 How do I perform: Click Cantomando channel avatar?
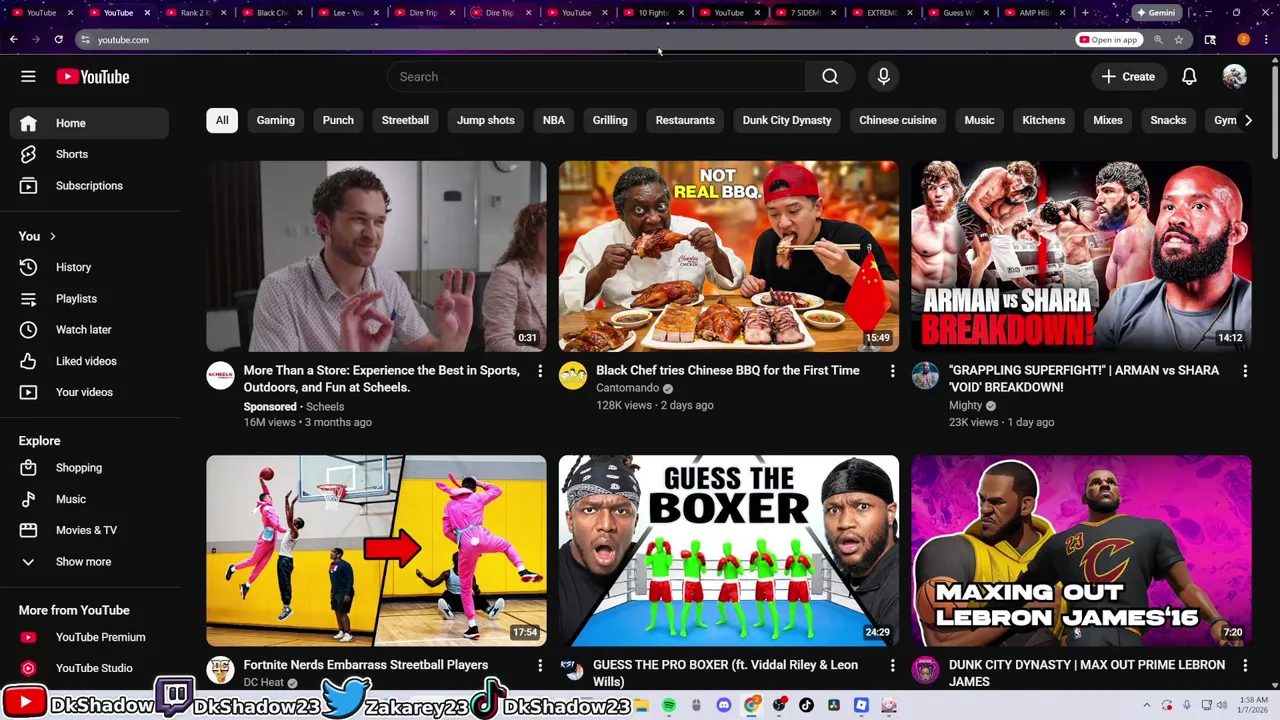click(x=573, y=375)
